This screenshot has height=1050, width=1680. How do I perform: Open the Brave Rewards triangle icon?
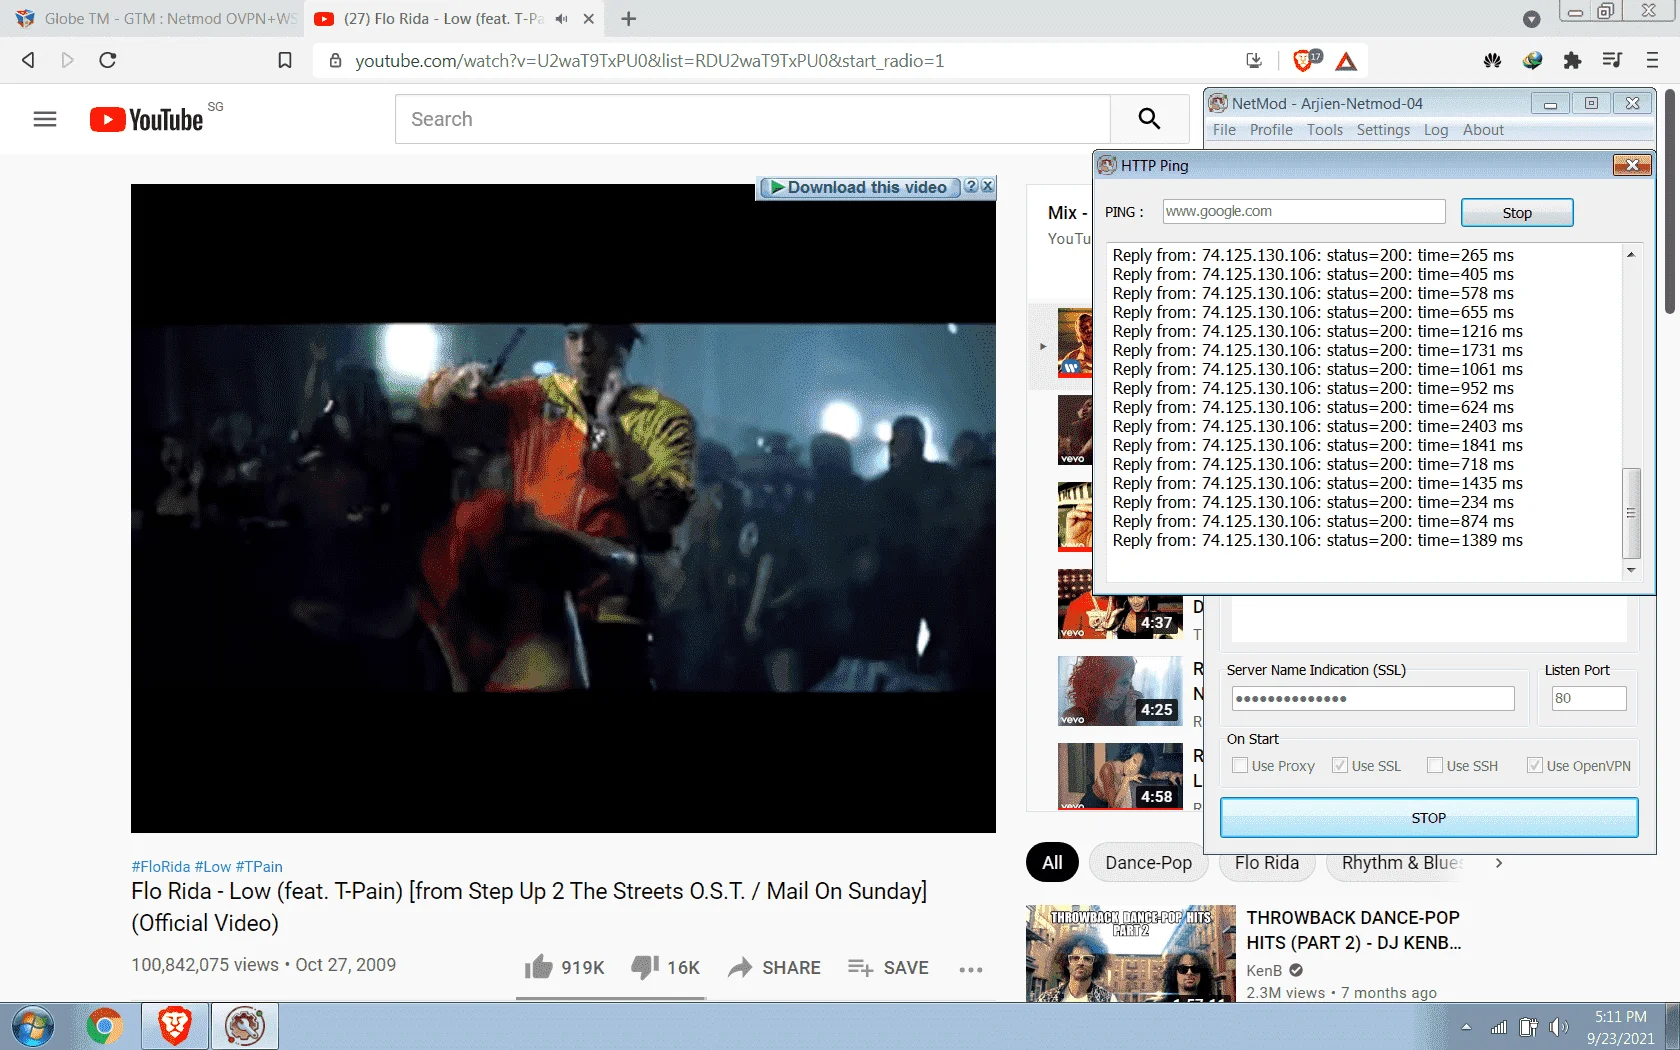tap(1346, 61)
